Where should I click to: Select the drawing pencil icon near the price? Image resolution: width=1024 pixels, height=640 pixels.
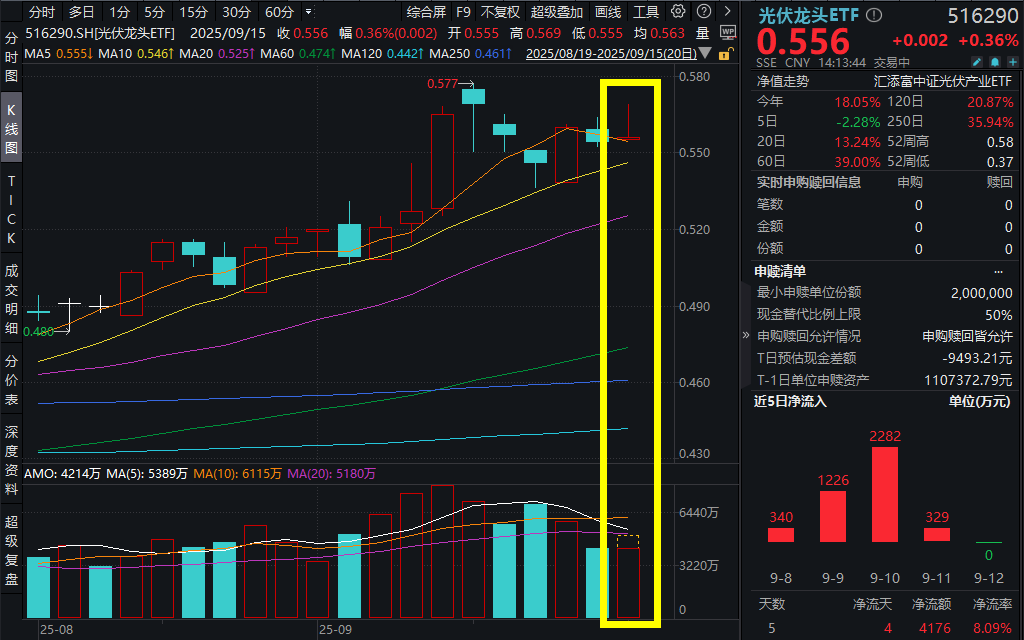tap(977, 62)
